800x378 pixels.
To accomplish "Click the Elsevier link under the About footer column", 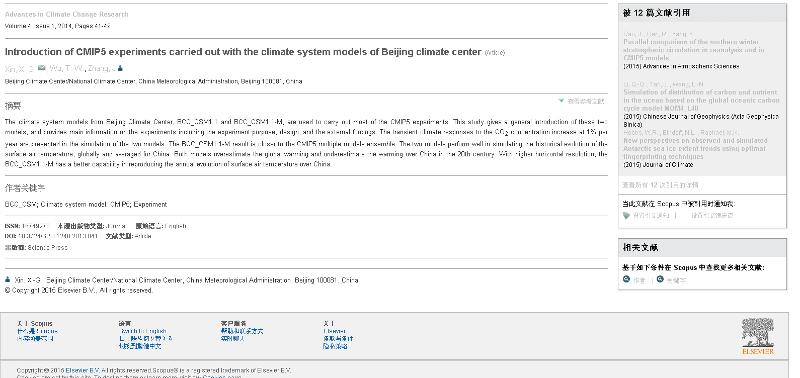I will coord(334,331).
